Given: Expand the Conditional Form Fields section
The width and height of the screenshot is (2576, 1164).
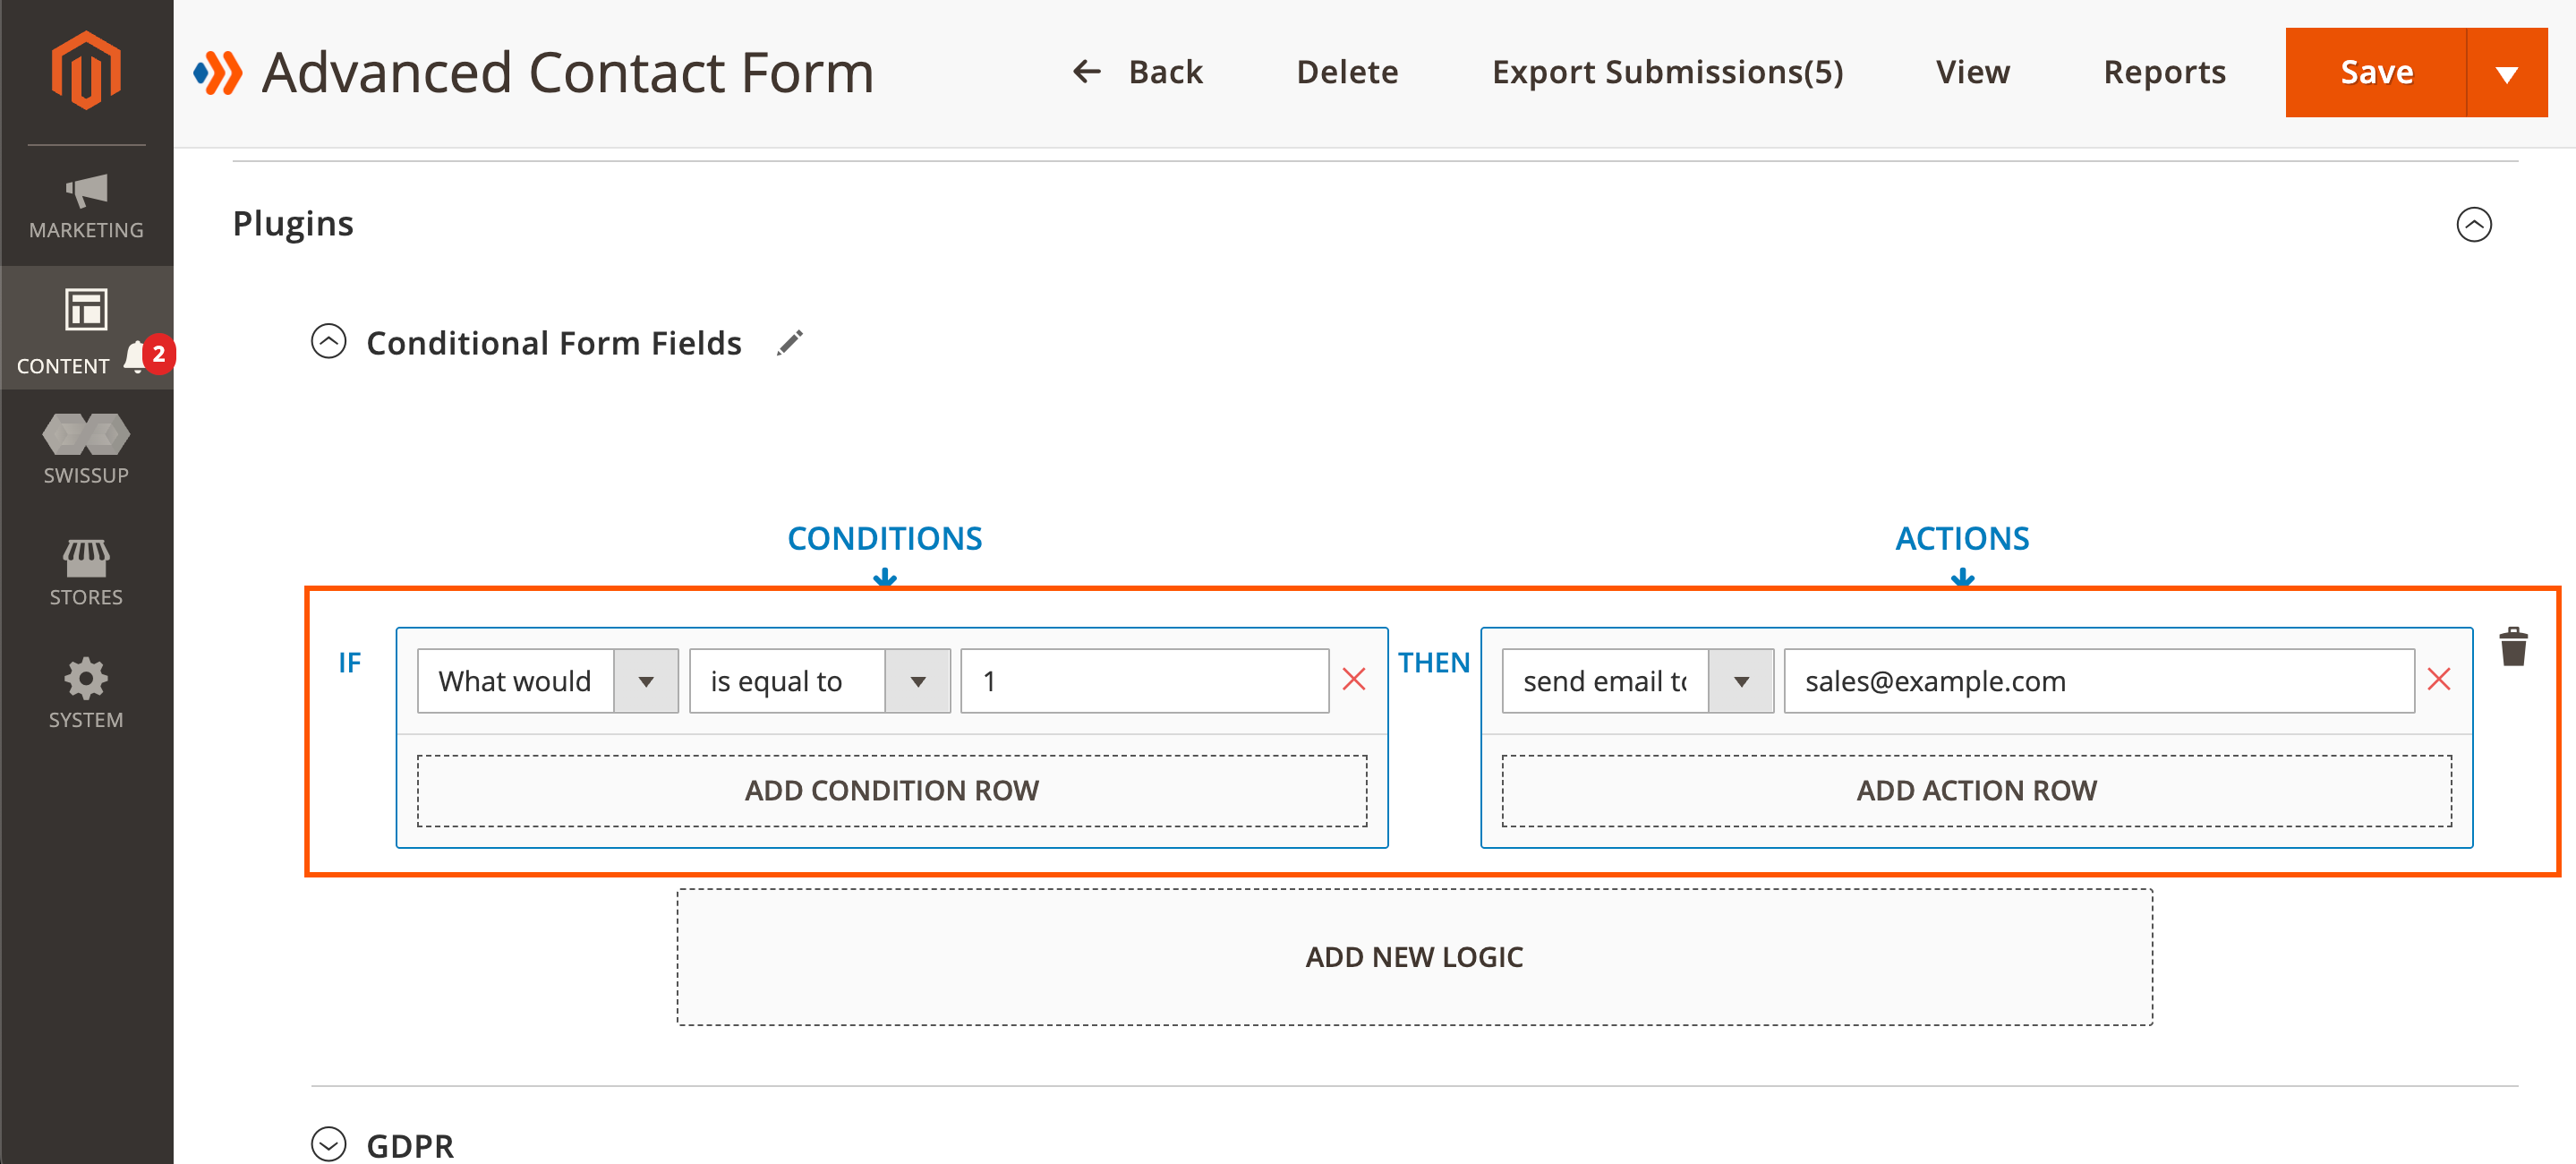Looking at the screenshot, I should click(330, 342).
